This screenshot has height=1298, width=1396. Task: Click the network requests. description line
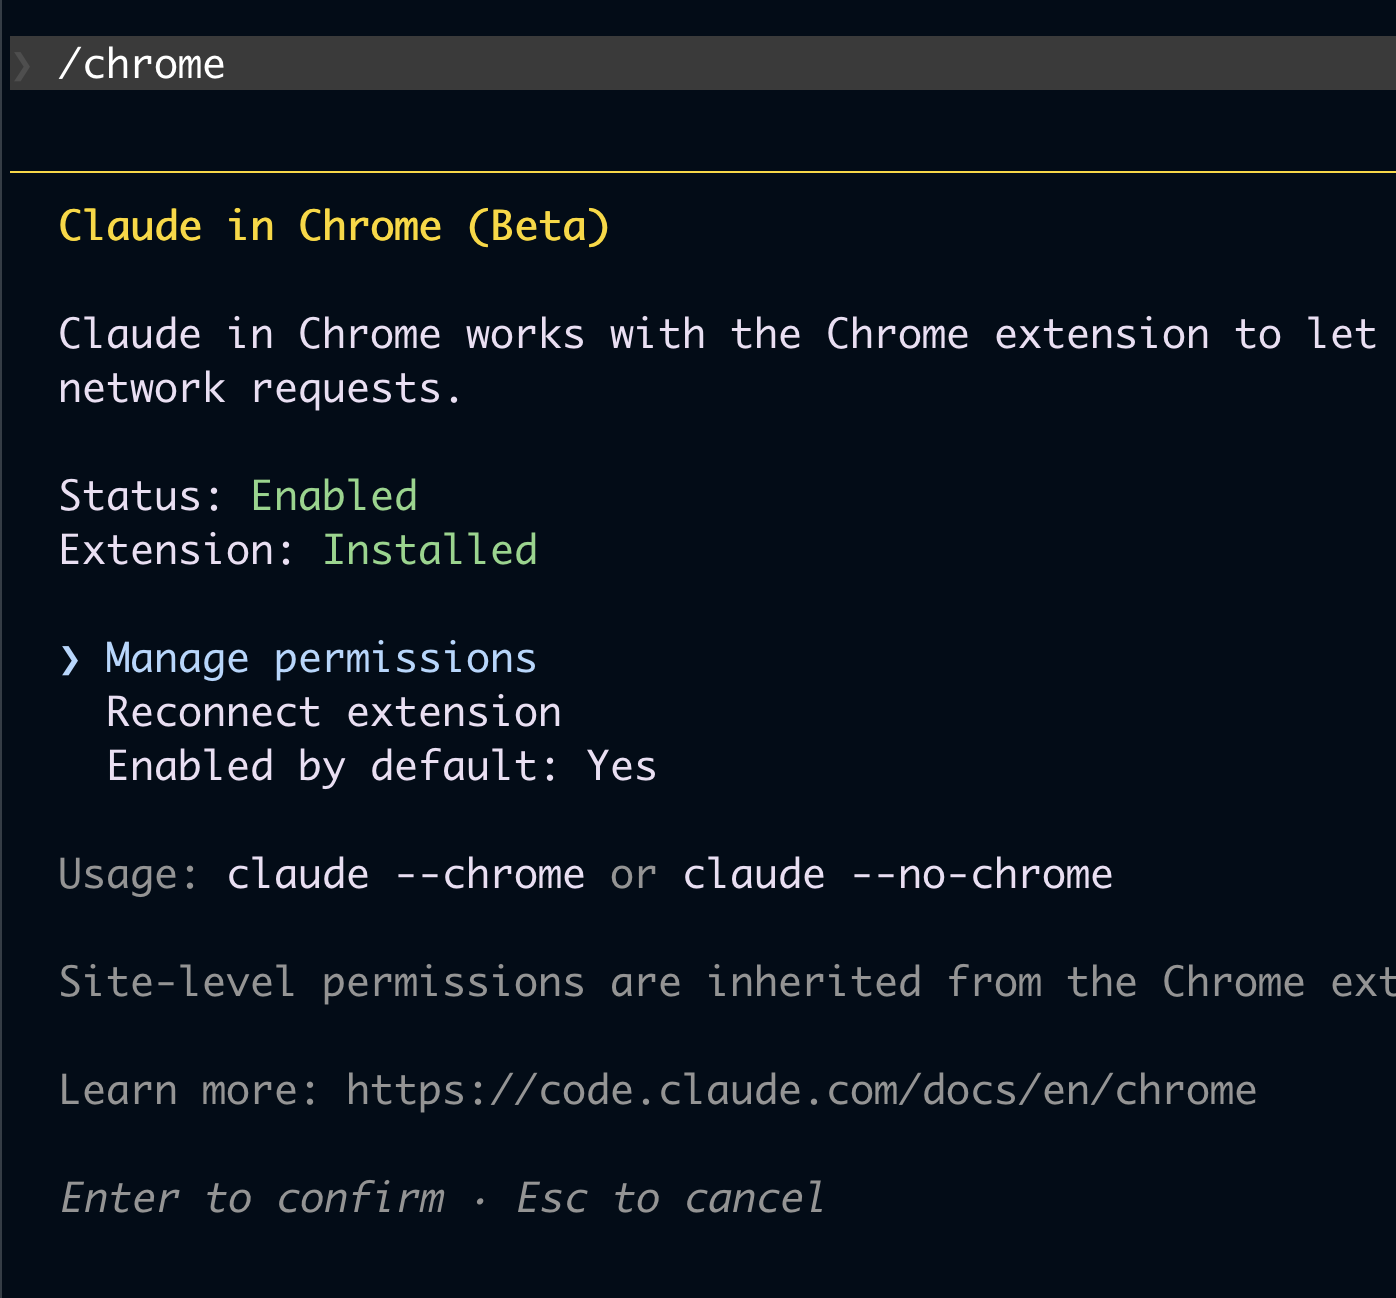pyautogui.click(x=260, y=389)
